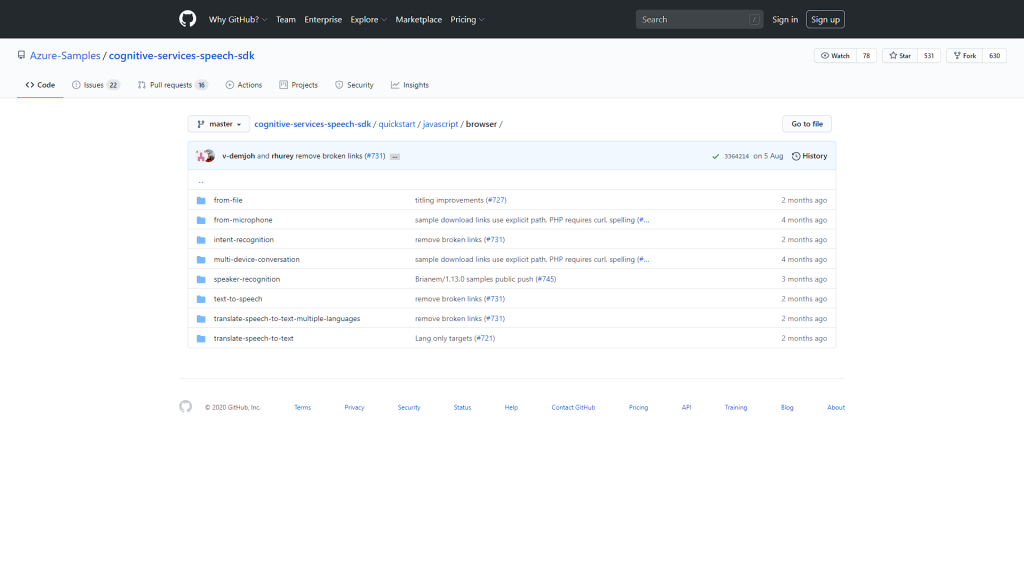
Task: Go to the Enterprise page
Action: (323, 20)
